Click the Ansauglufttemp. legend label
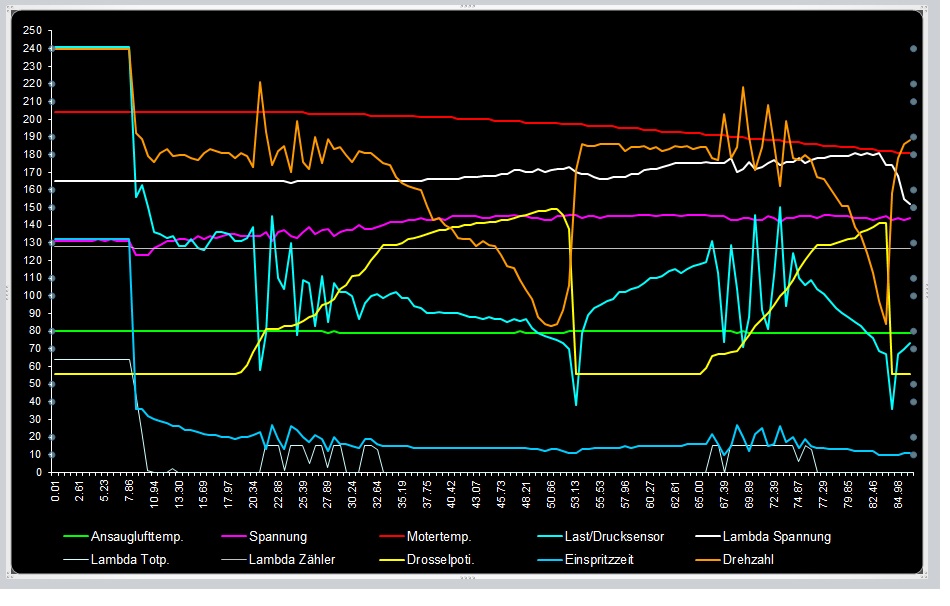 (x=136, y=537)
